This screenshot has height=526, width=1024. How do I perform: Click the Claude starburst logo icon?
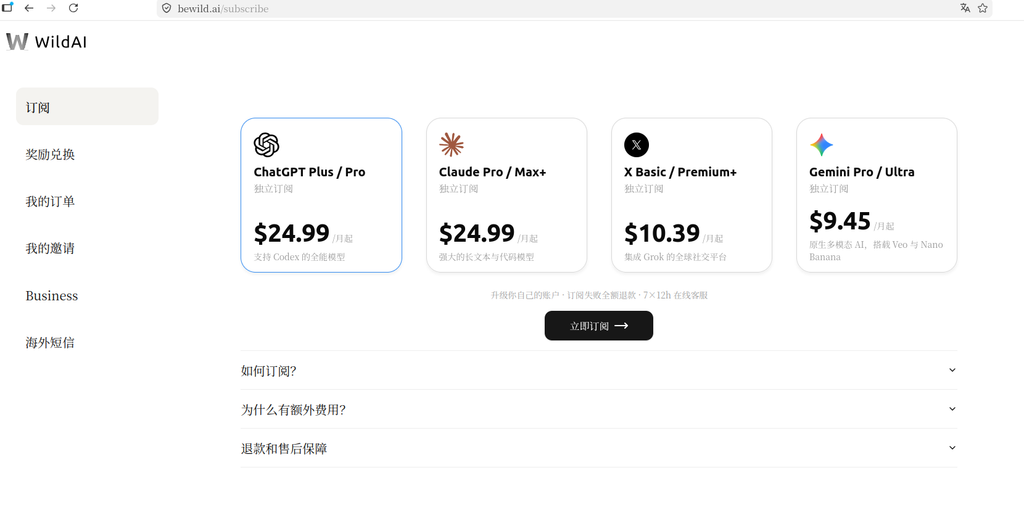point(451,145)
